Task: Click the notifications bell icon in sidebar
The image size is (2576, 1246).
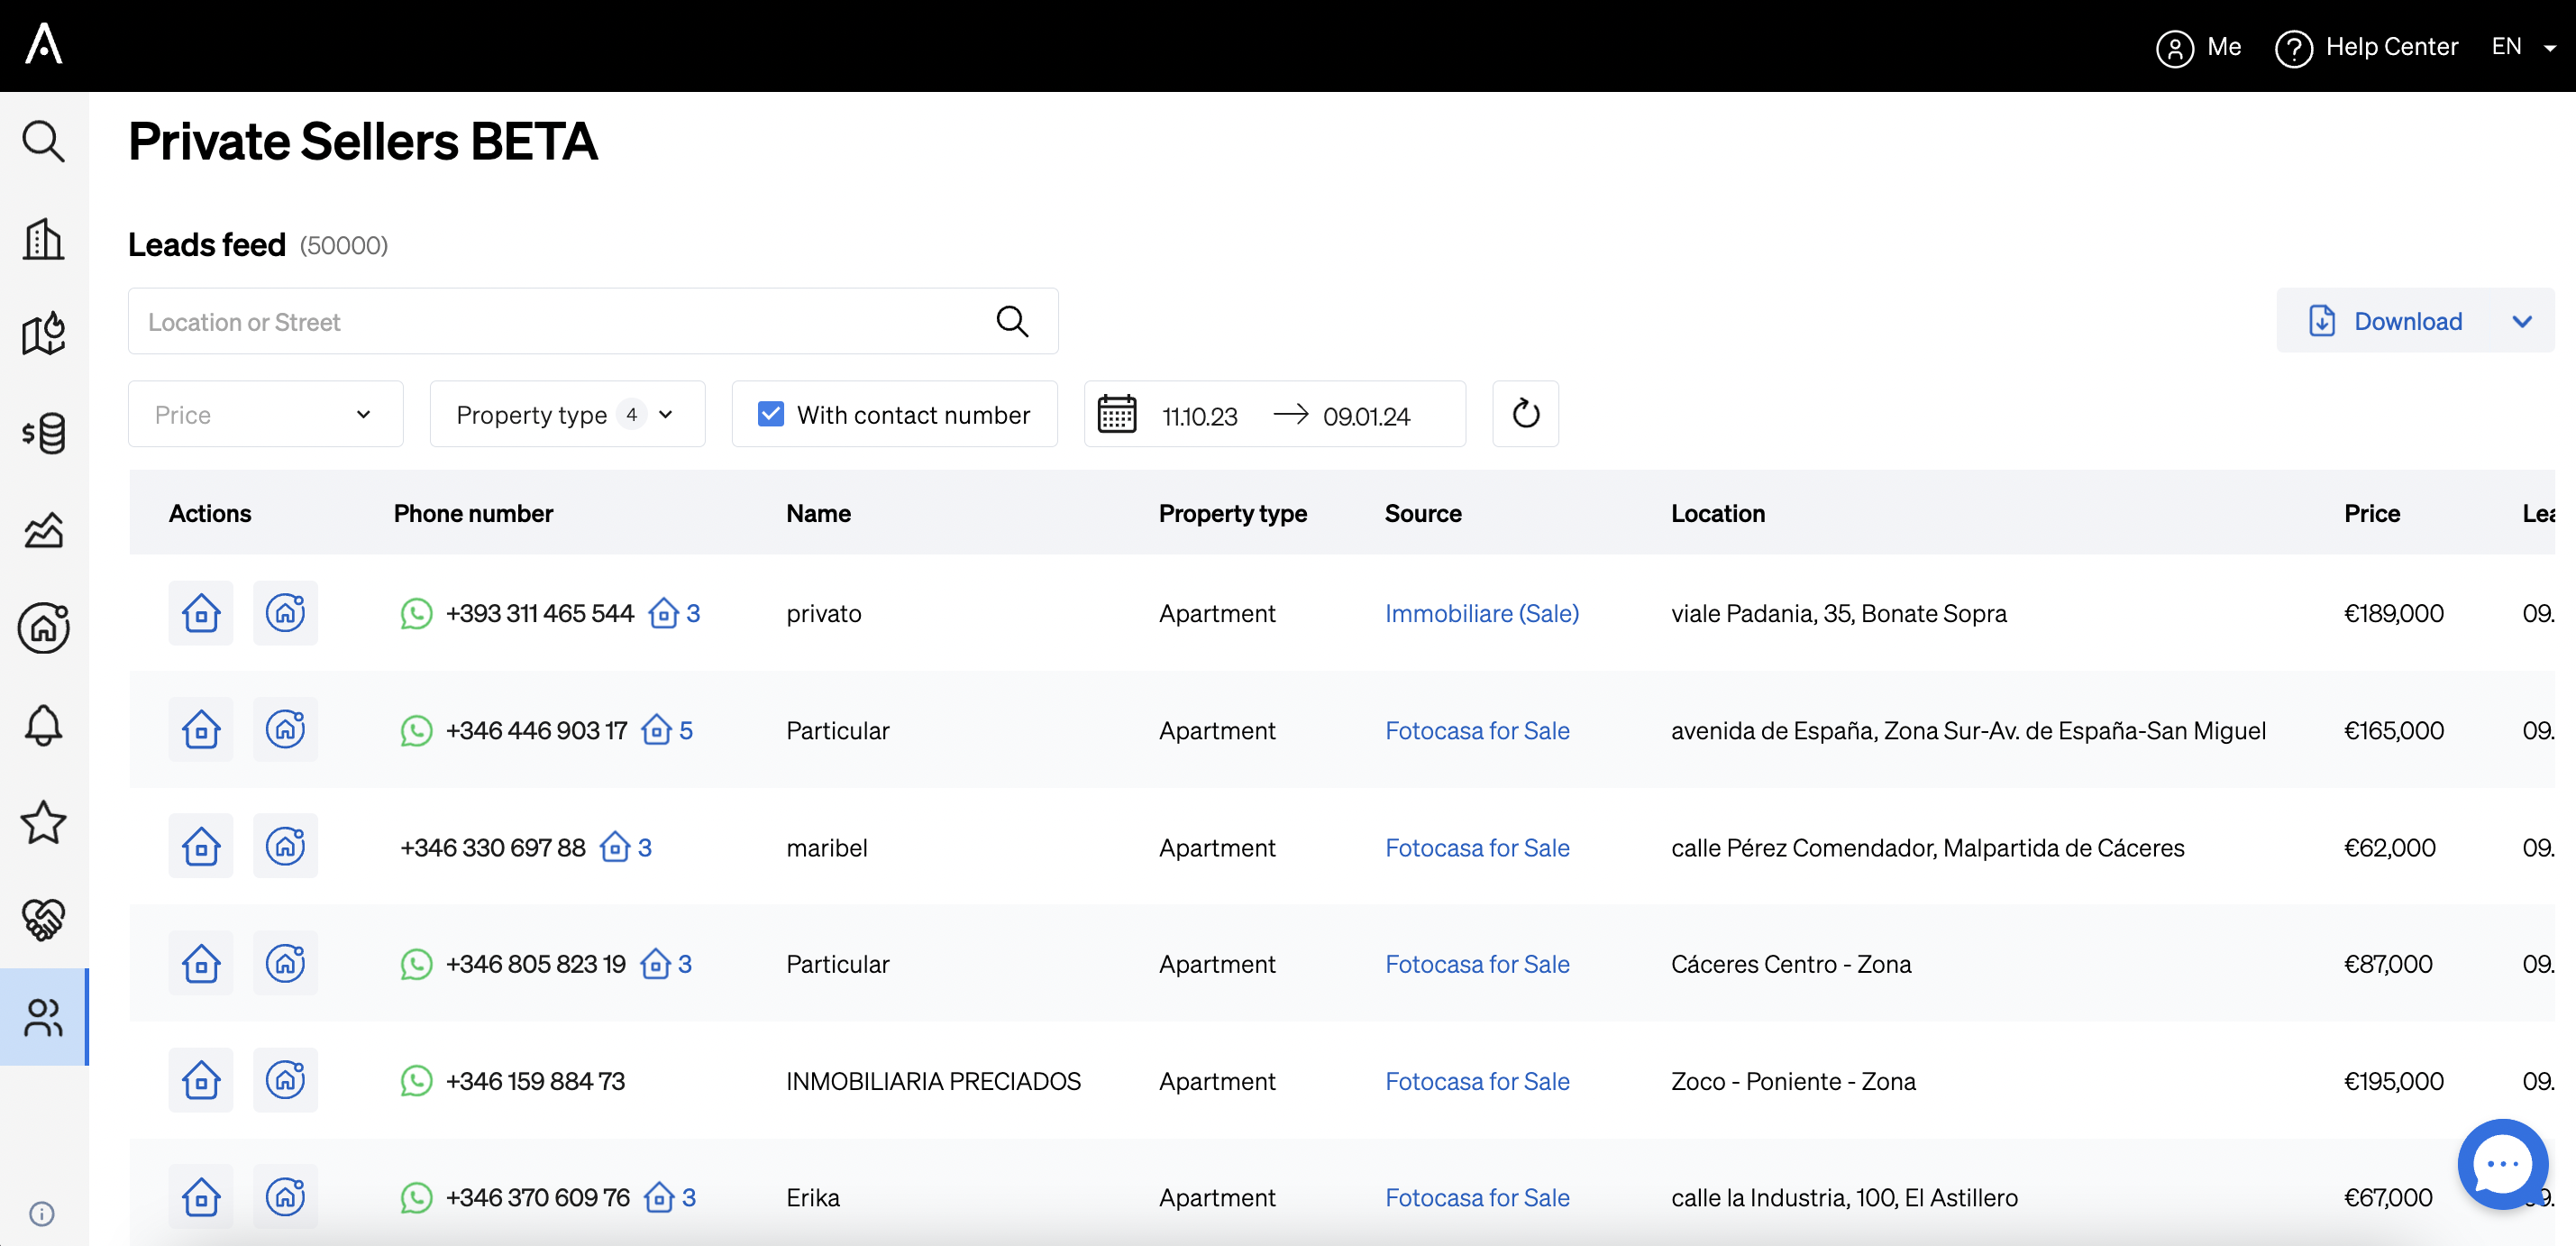Action: [x=44, y=721]
